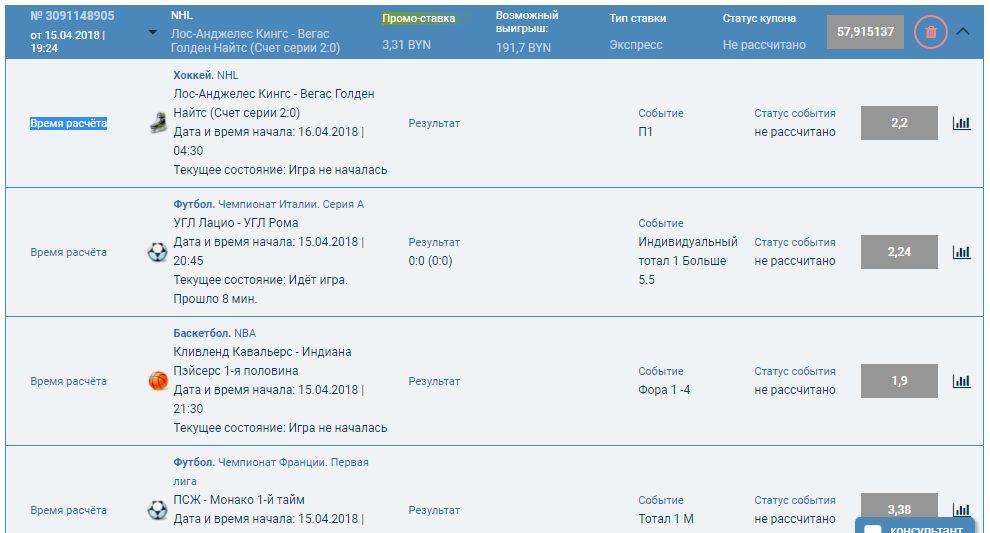
Task: Click the Не рассчитано coupon status
Action: [x=764, y=45]
